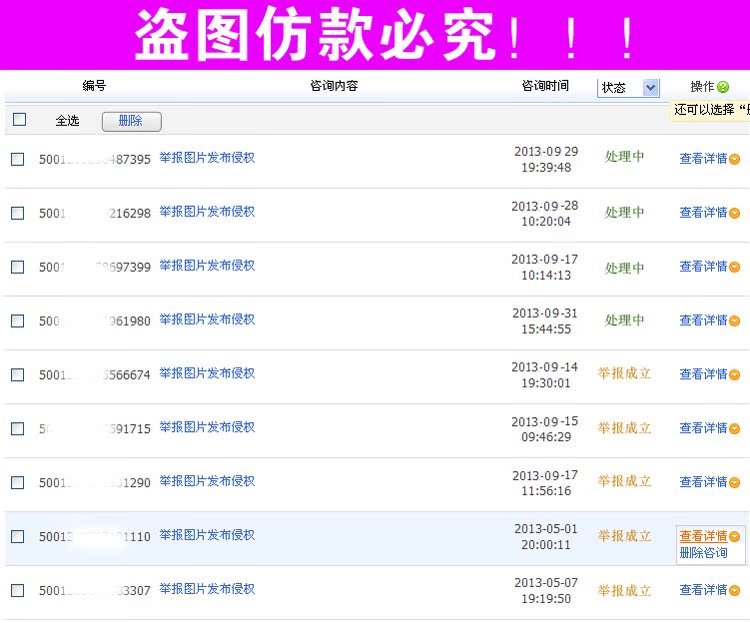The width and height of the screenshot is (750, 623).
Task: Click the 操作 column header text
Action: tap(702, 87)
